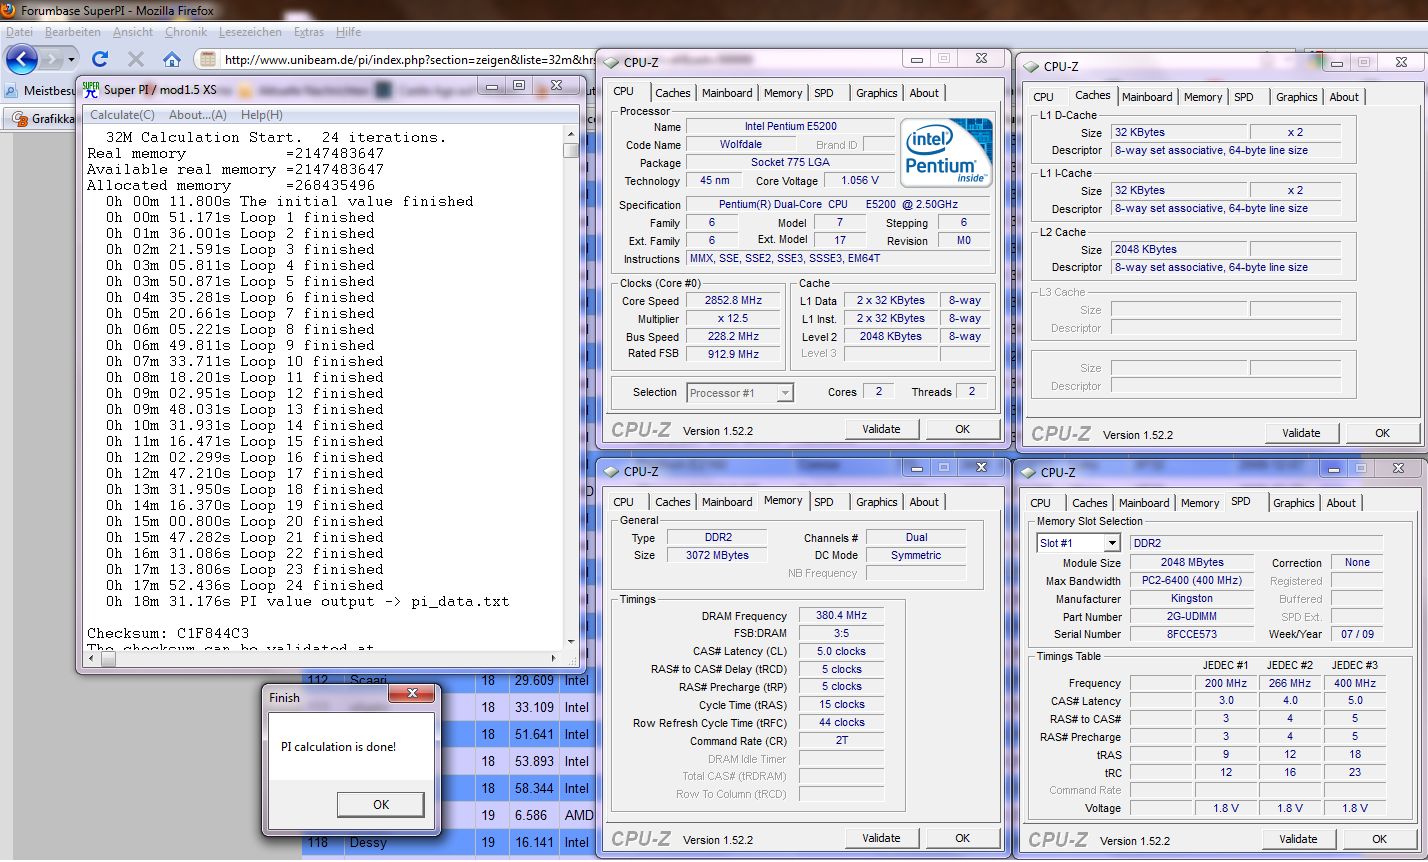Click the '8FCCE573' serial number value
Screen dimensions: 1428x862
tap(1192, 635)
